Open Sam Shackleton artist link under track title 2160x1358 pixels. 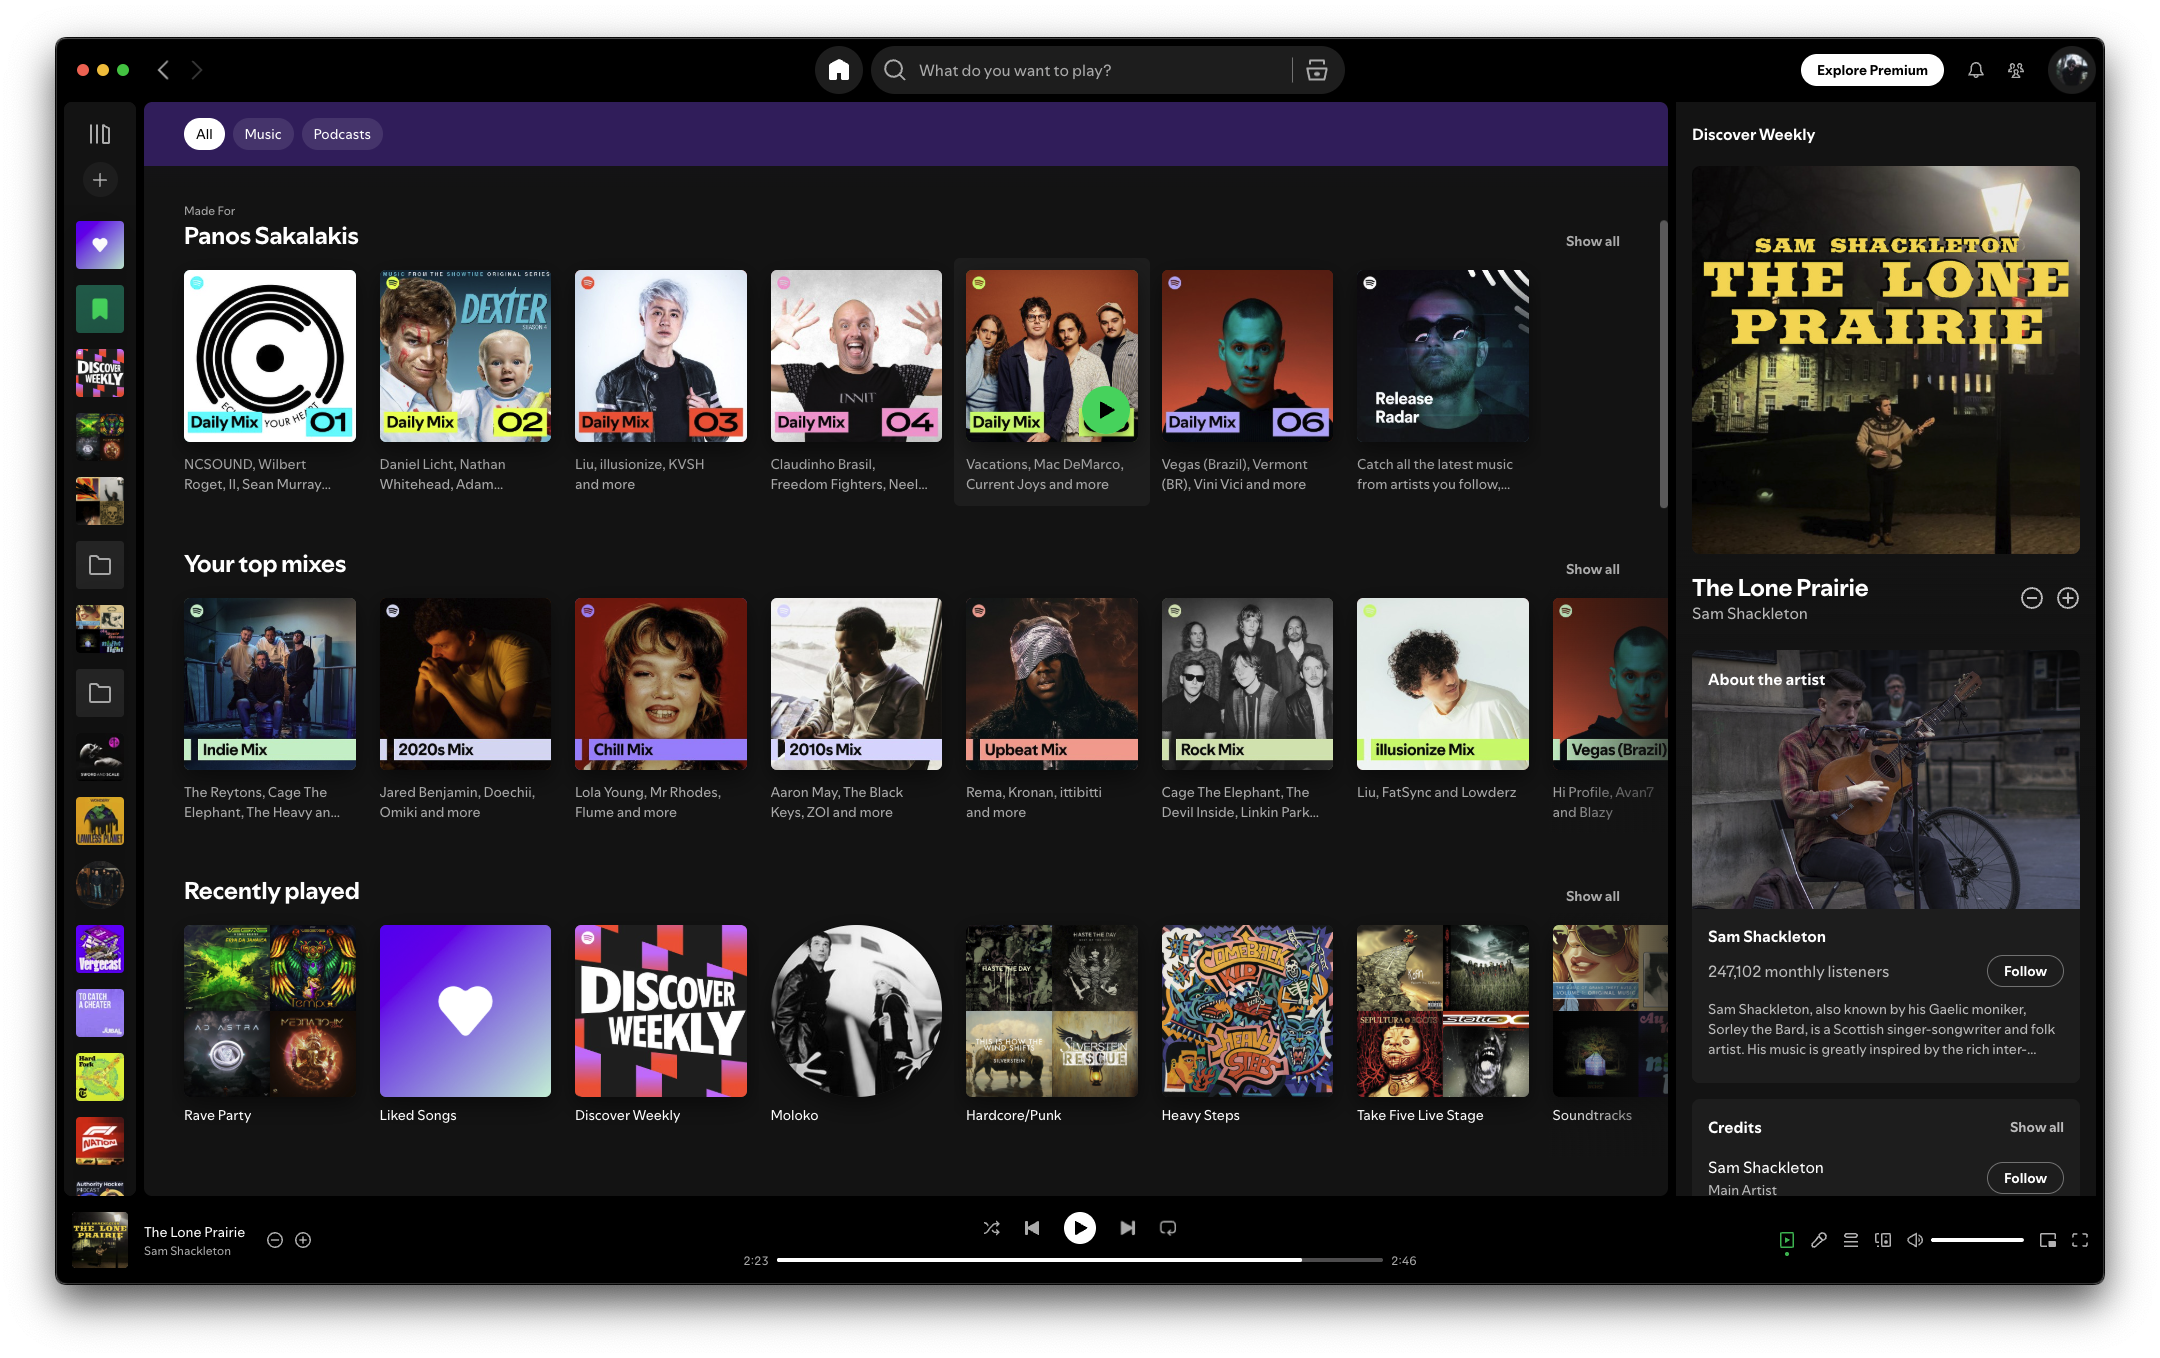pyautogui.click(x=187, y=1251)
